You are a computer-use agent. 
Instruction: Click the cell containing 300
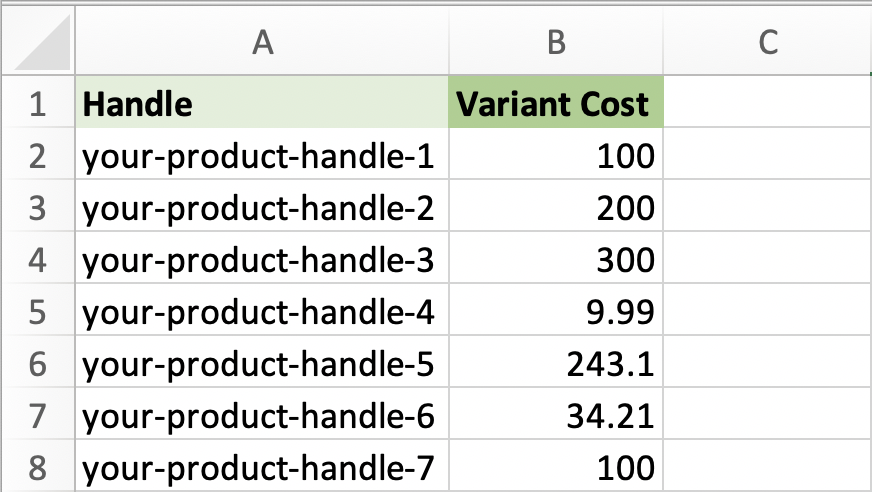[x=556, y=257]
